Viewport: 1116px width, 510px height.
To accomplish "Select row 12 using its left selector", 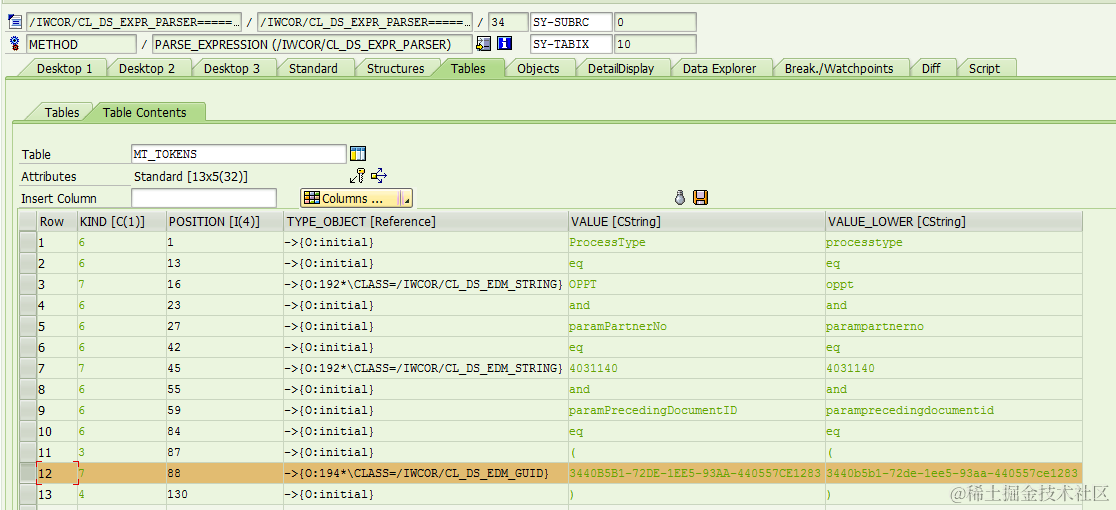I will [x=27, y=473].
